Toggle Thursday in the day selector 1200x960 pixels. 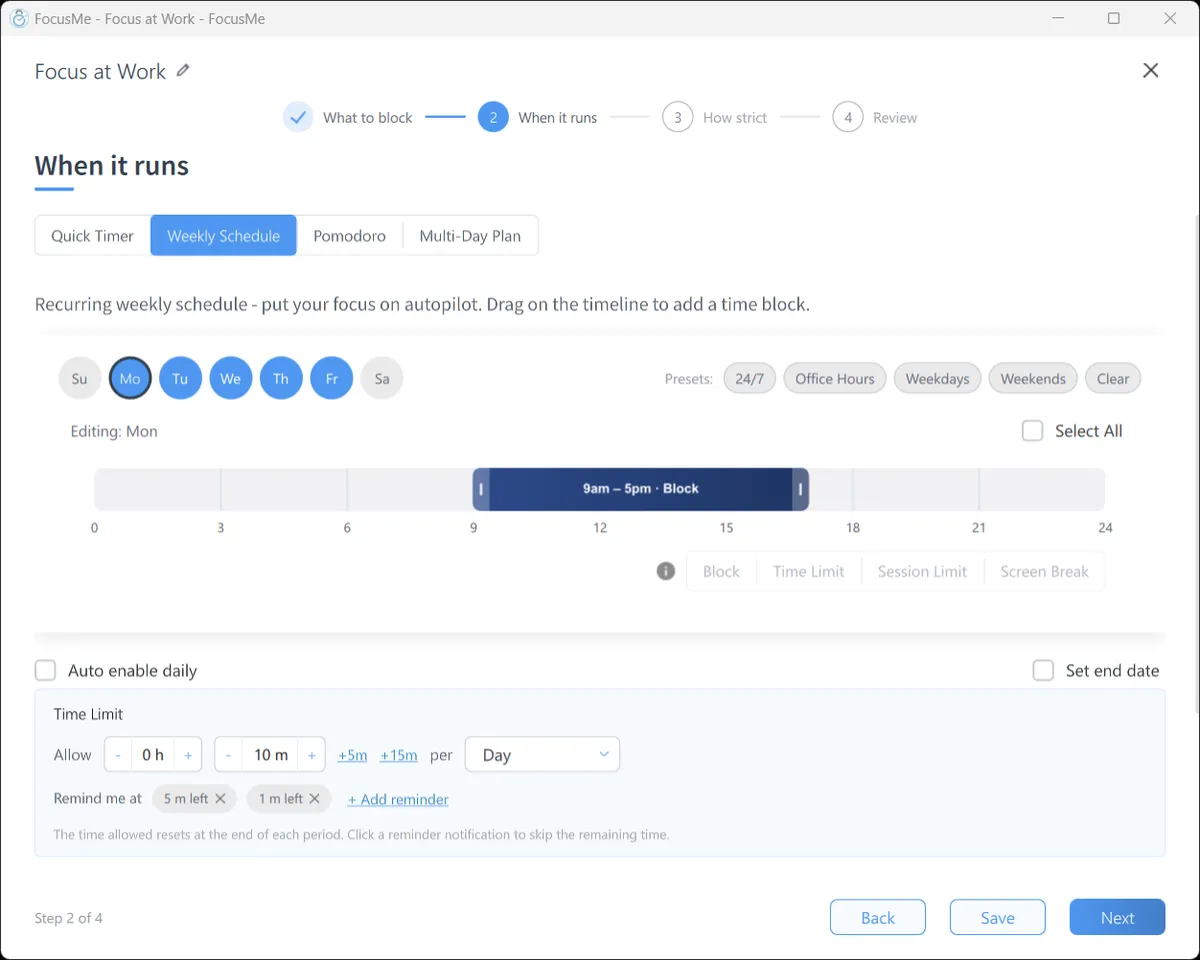tap(281, 379)
